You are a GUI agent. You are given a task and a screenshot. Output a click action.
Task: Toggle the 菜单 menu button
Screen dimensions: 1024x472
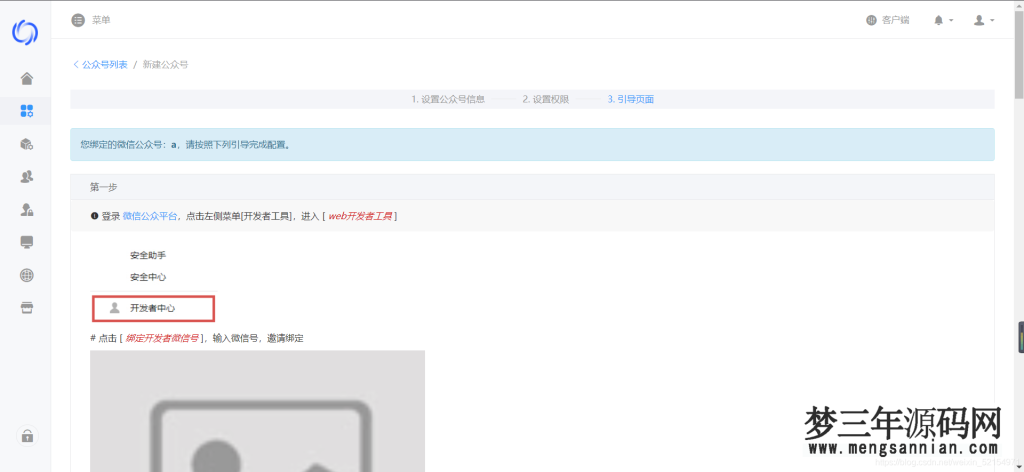pyautogui.click(x=91, y=20)
